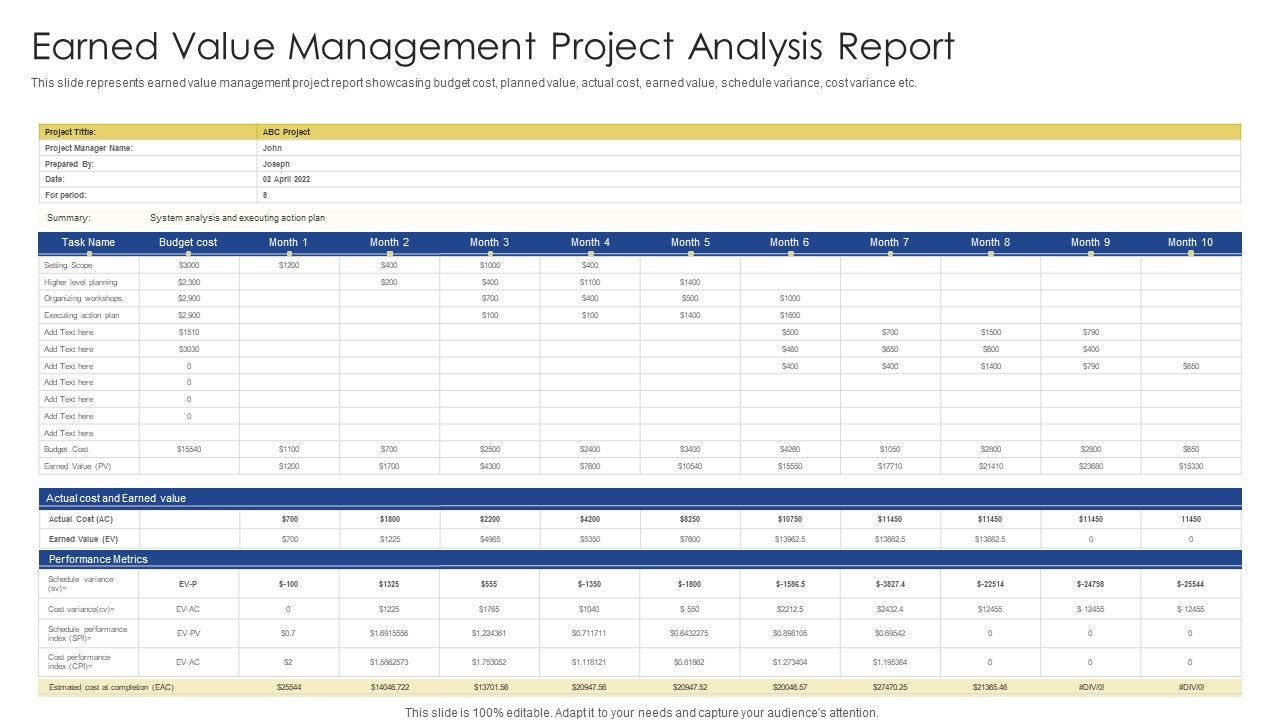Click the slide title 'Earned Value Management Project Analysis Report'

click(493, 47)
